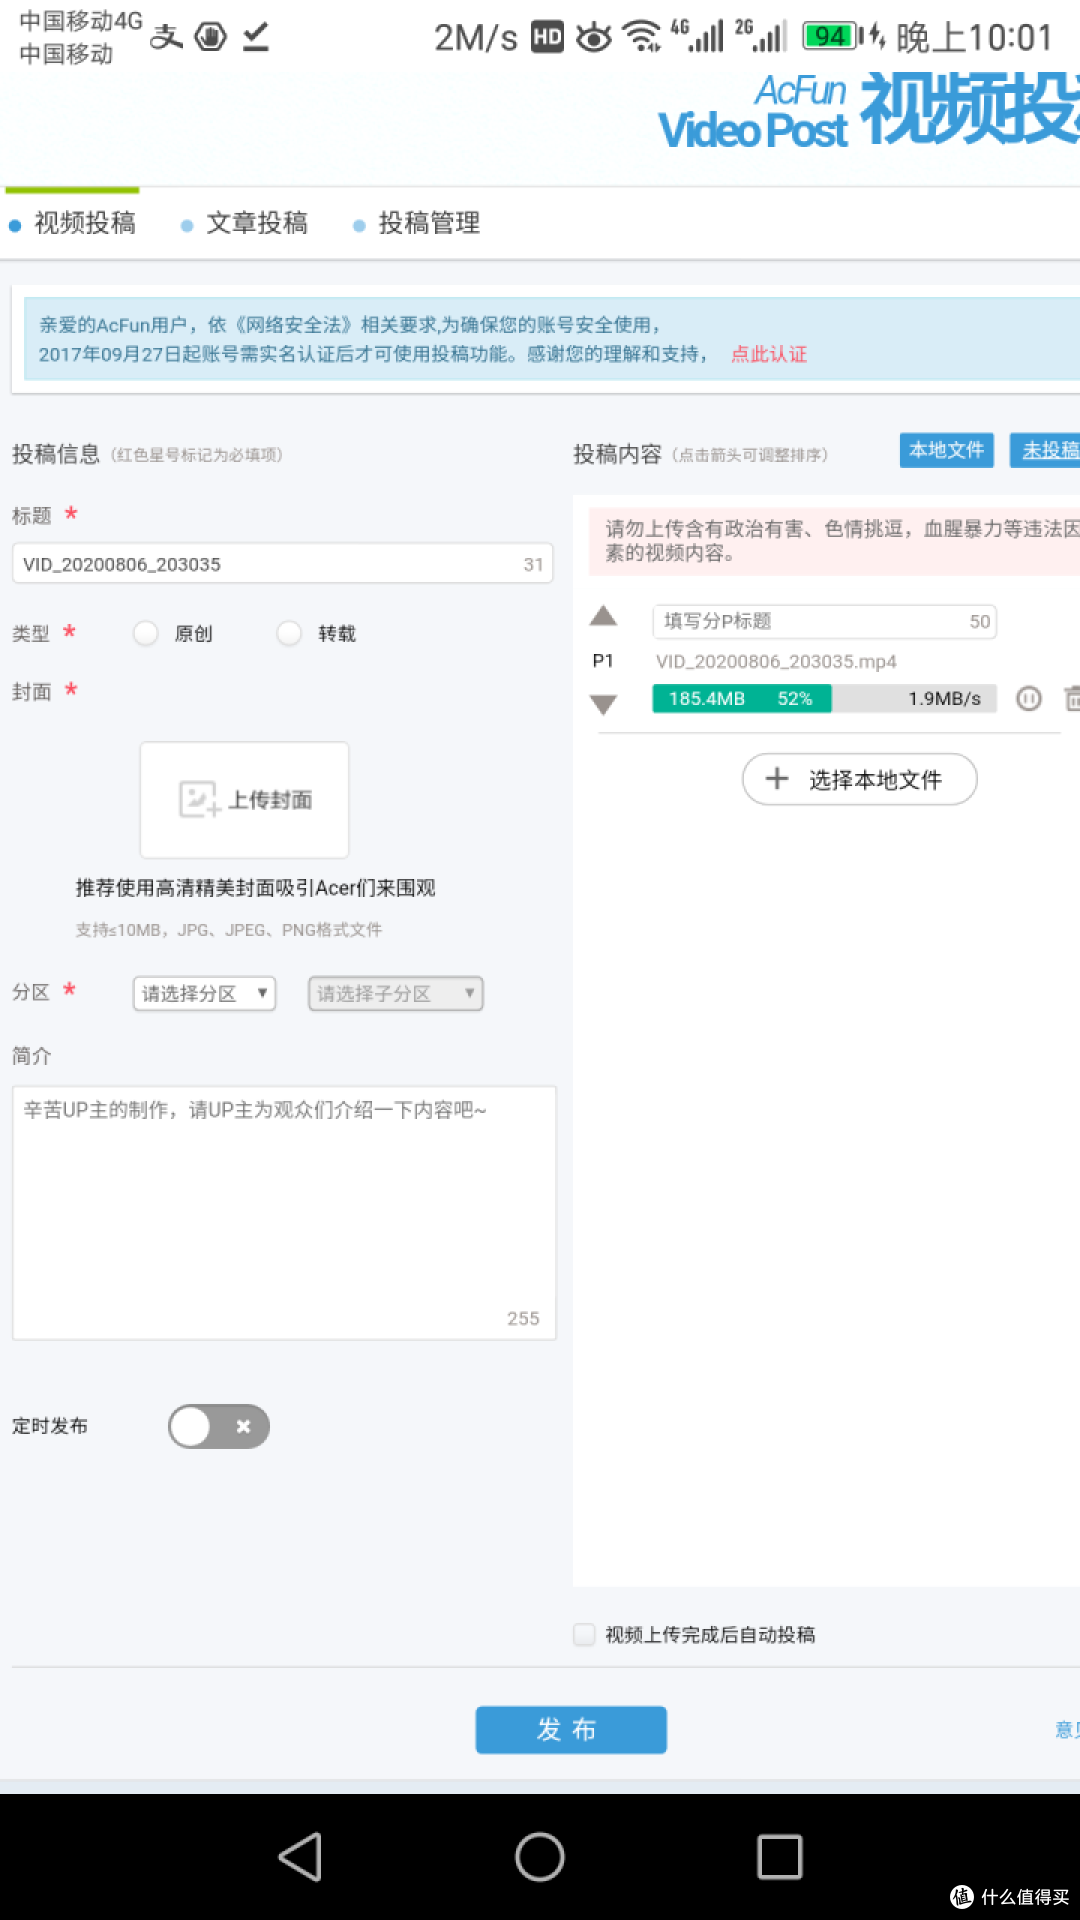Screen dimensions: 1080x1920
Task: Focus the 标题 title input field
Action: coord(282,564)
